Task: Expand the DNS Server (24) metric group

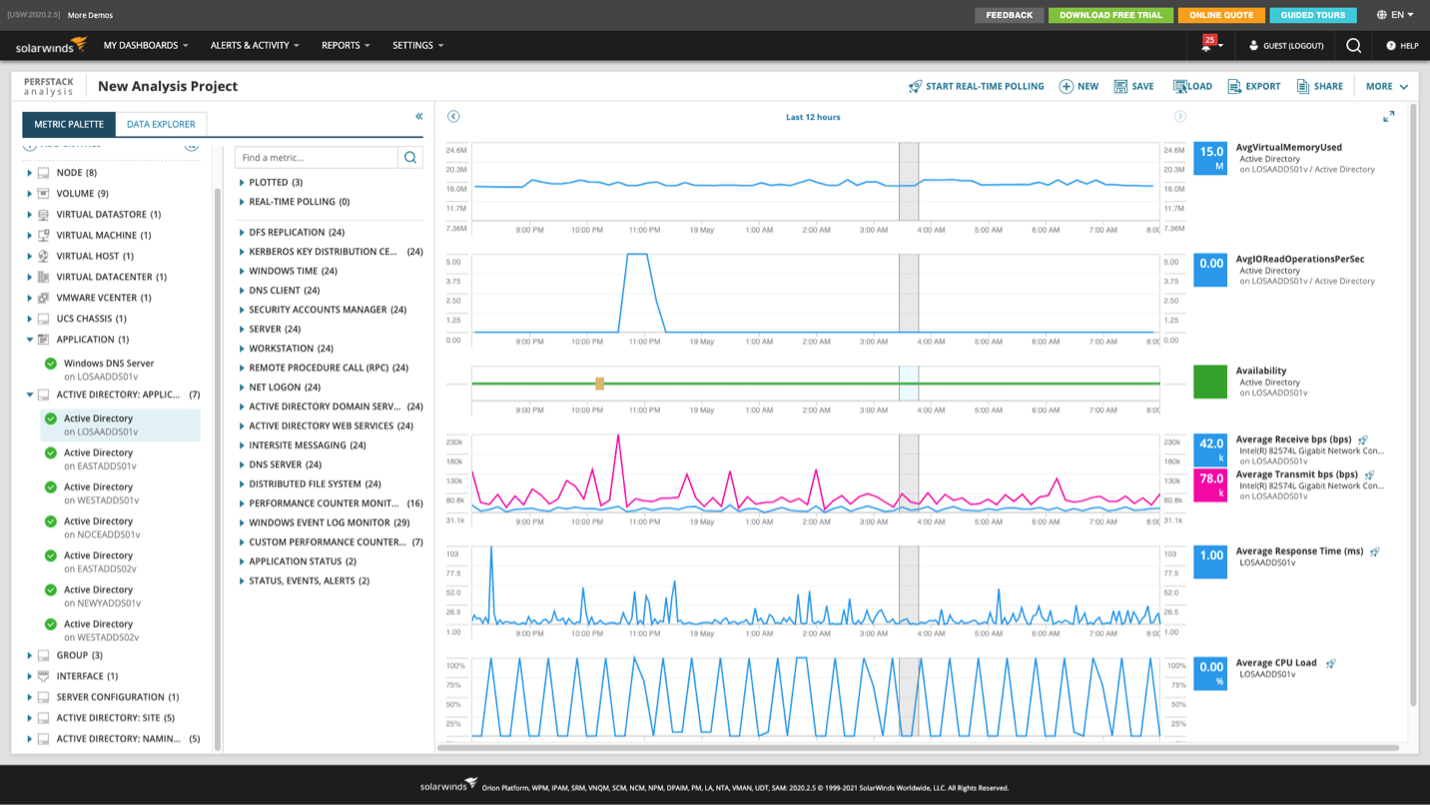Action: pos(242,465)
